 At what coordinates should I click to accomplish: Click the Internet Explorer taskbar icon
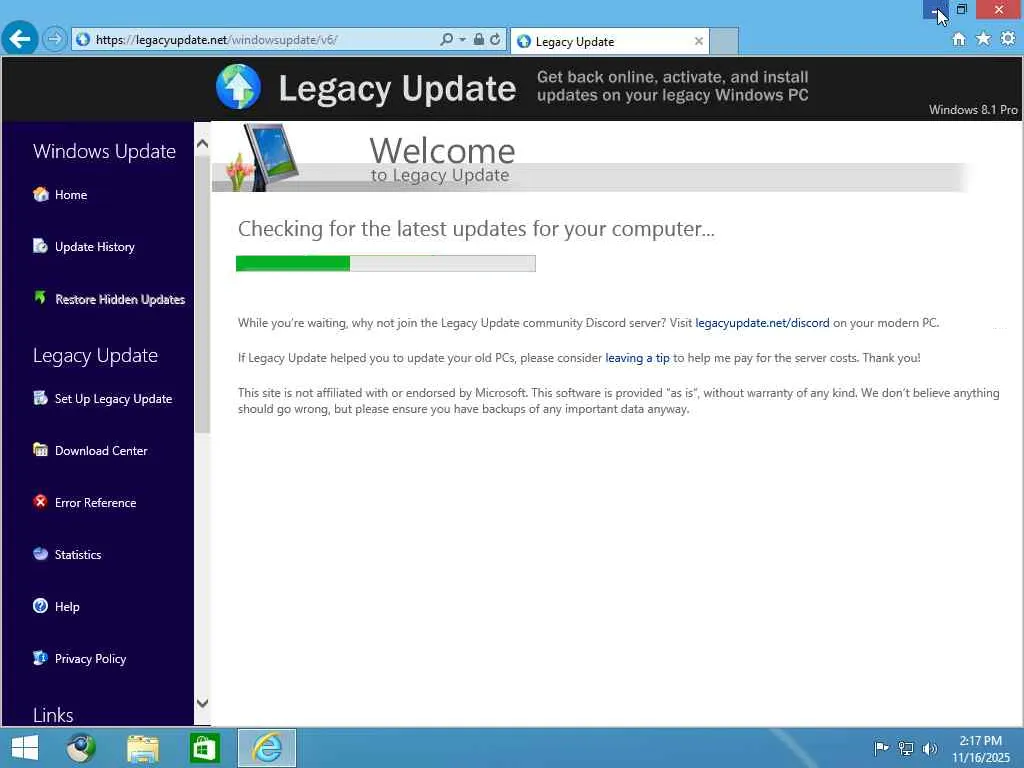267,748
